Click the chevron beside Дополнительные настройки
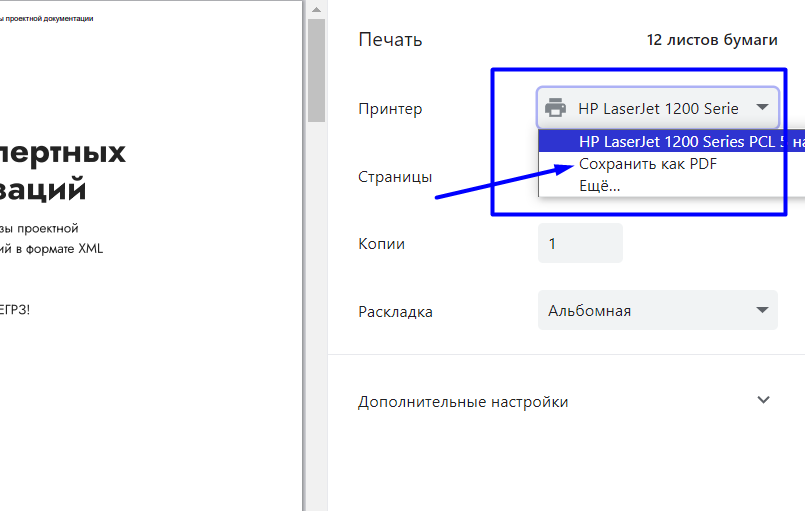Screen dimensions: 805x511 coord(764,400)
